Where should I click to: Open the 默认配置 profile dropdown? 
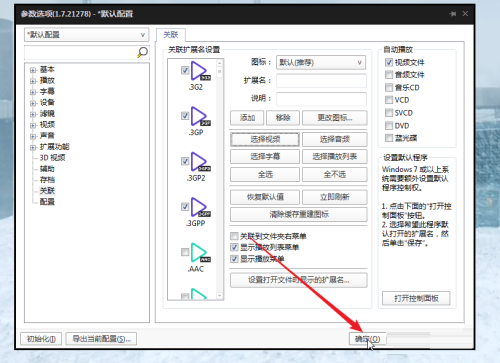(87, 35)
